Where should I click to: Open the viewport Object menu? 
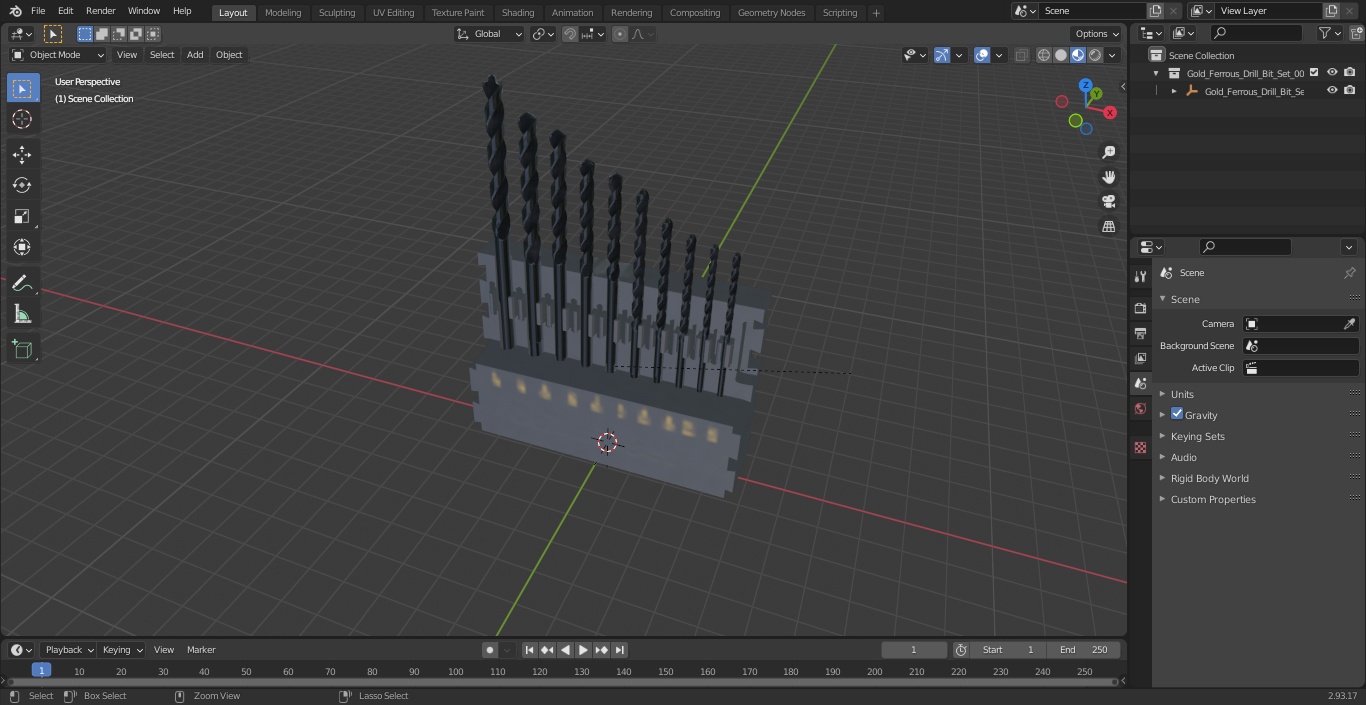pyautogui.click(x=229, y=55)
